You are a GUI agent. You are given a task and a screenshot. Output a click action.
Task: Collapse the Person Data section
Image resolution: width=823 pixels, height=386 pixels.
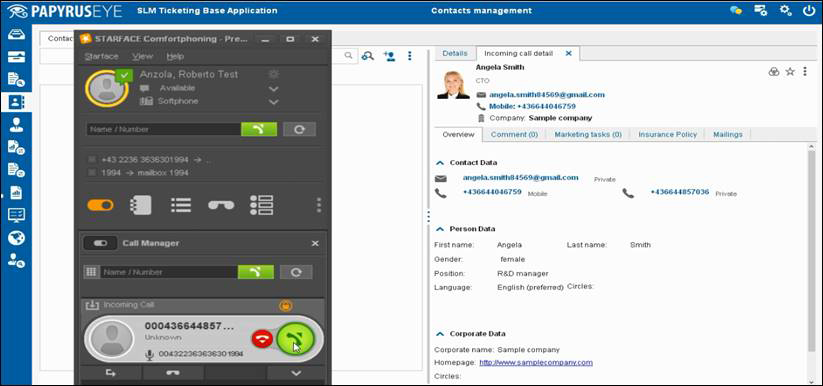[x=439, y=229]
